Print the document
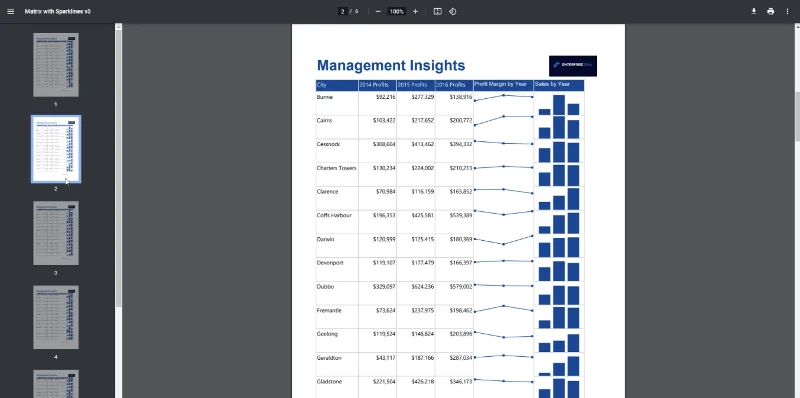Viewport: 800px width, 398px height. point(770,11)
